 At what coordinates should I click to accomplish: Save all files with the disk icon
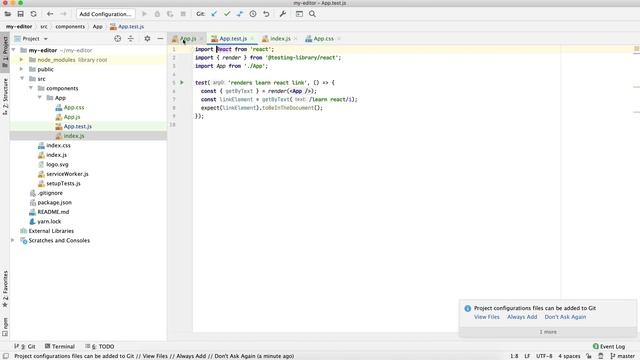tap(20, 14)
